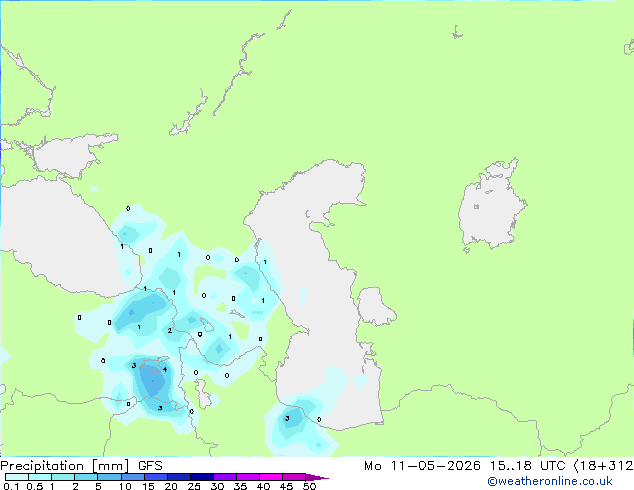The width and height of the screenshot is (634, 490).
Task: Click the legend label '10'
Action: 125,486
